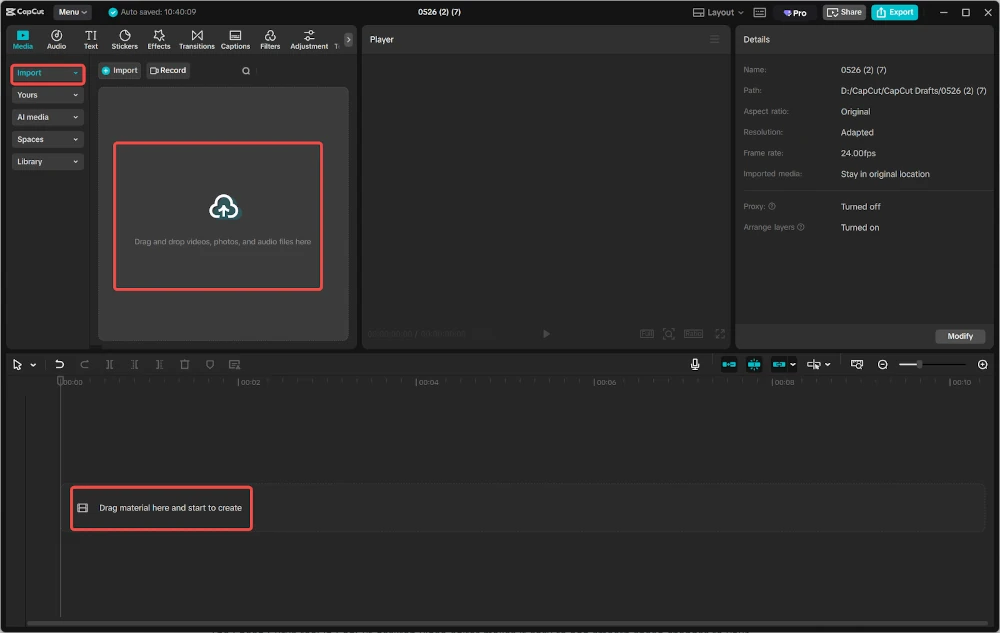Screen dimensions: 1000x633
Task: Toggle clip linkage
Action: 779,365
